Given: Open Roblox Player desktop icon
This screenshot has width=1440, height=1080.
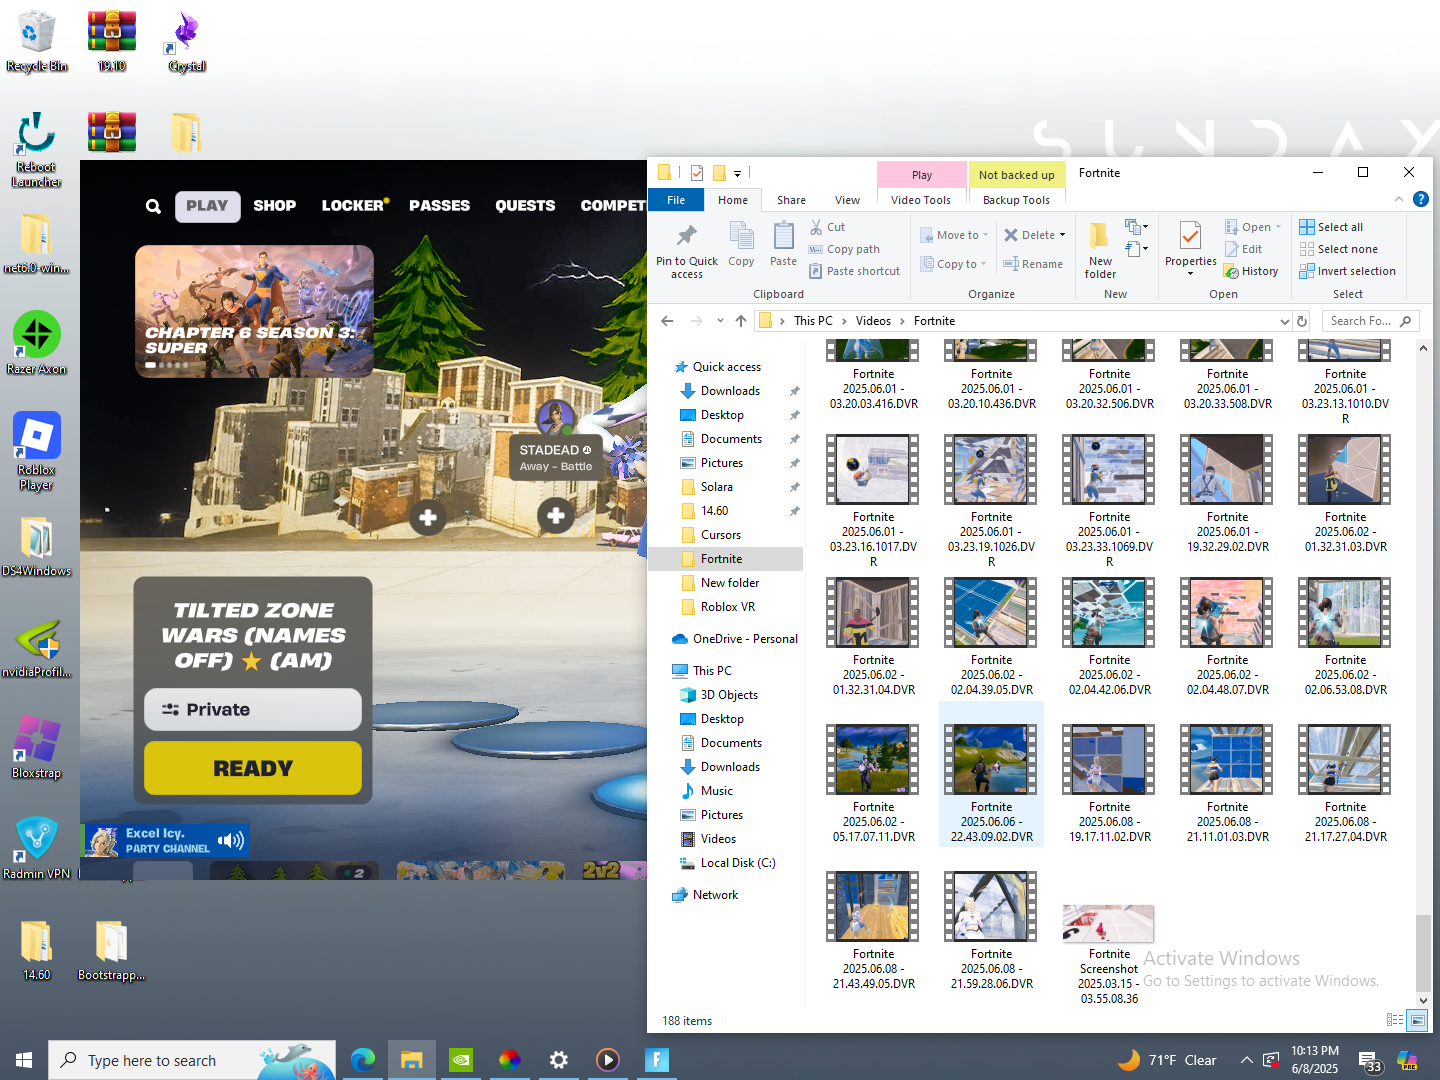Looking at the screenshot, I should [x=37, y=451].
